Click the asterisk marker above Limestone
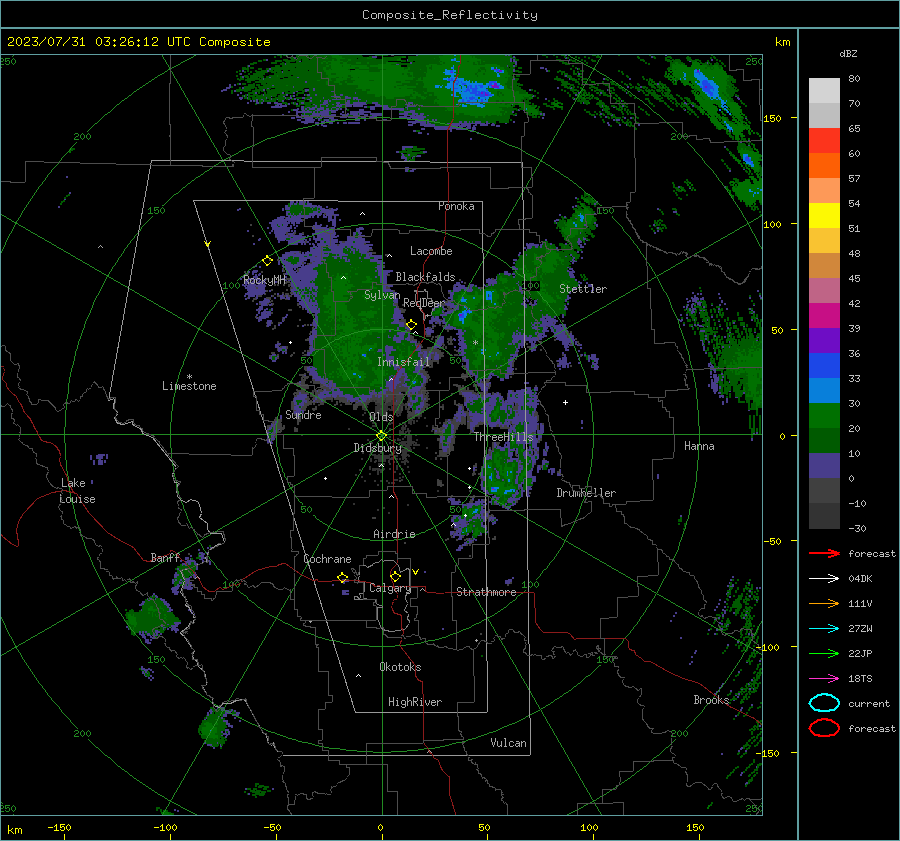The image size is (900, 841). [x=189, y=377]
